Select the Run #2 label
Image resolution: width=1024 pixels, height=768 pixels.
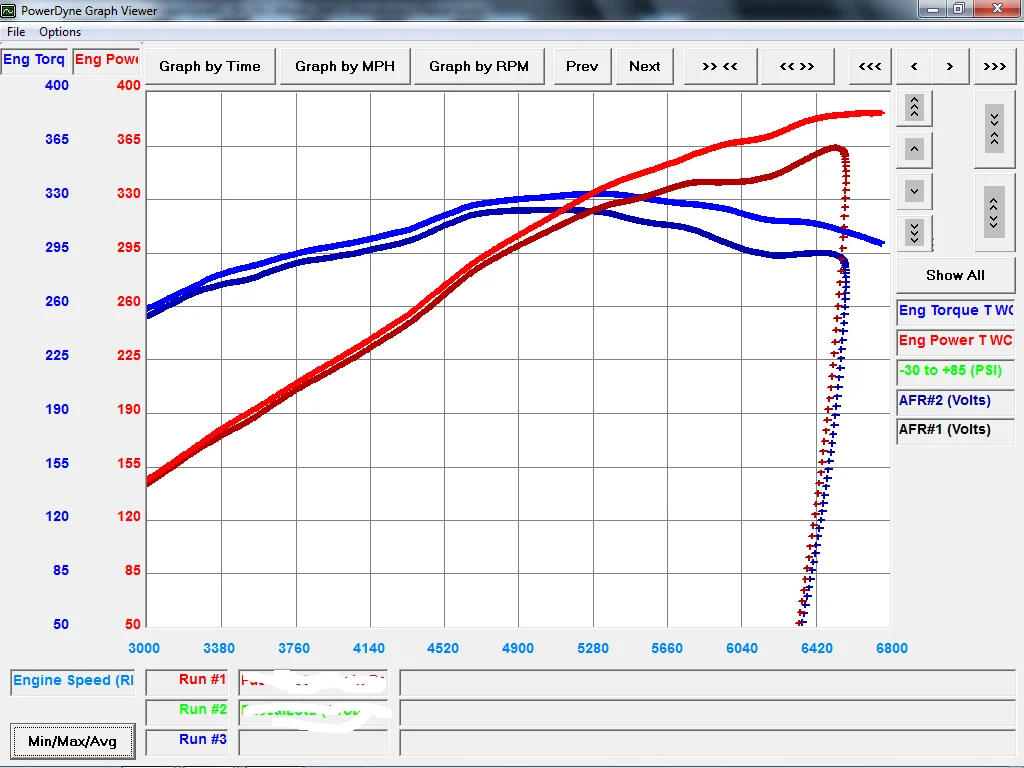(187, 712)
